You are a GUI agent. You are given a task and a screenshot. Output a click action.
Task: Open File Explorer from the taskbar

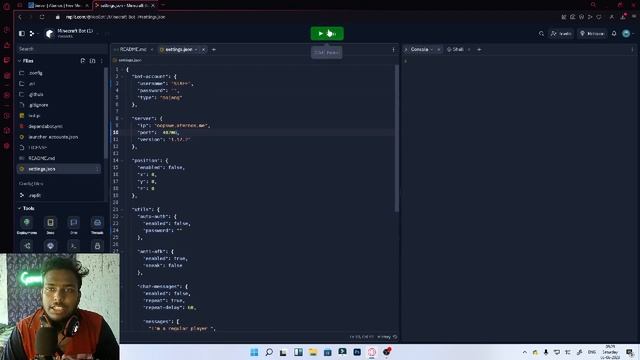pyautogui.click(x=313, y=352)
